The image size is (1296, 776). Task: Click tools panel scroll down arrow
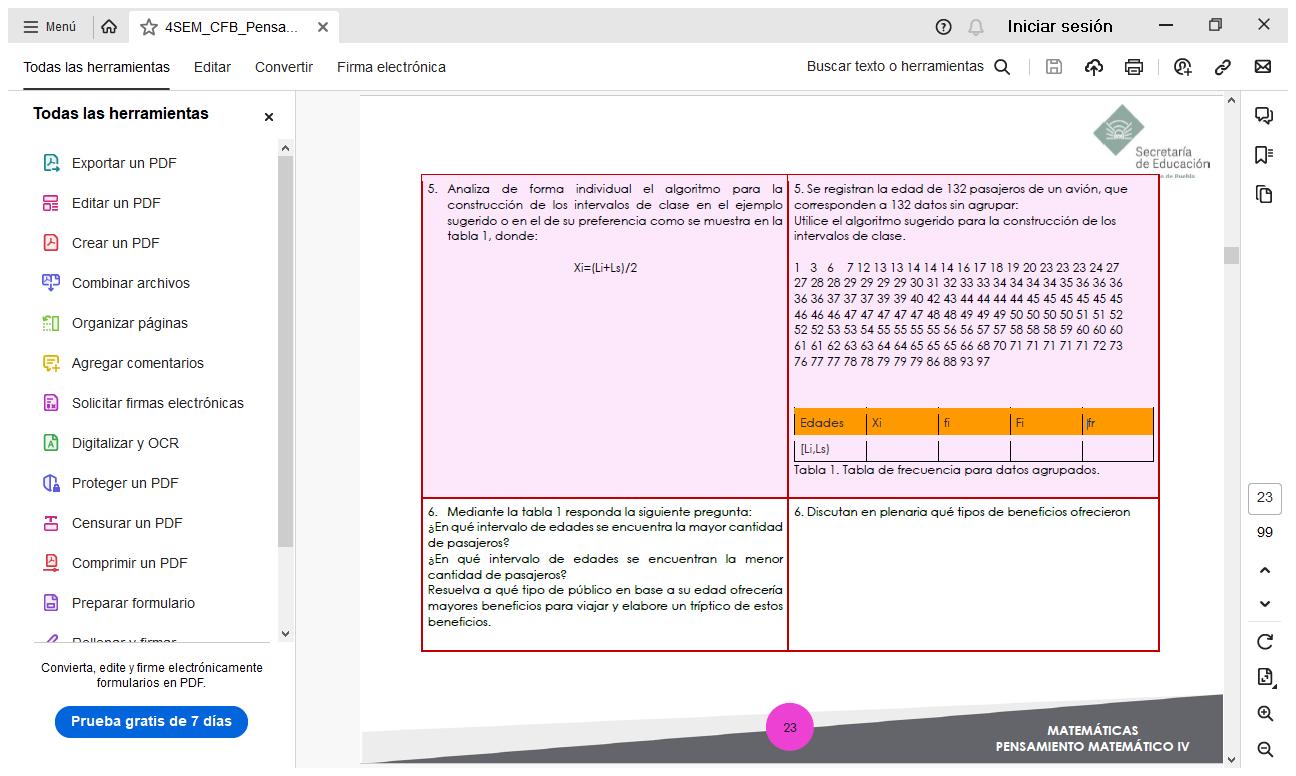[x=285, y=633]
